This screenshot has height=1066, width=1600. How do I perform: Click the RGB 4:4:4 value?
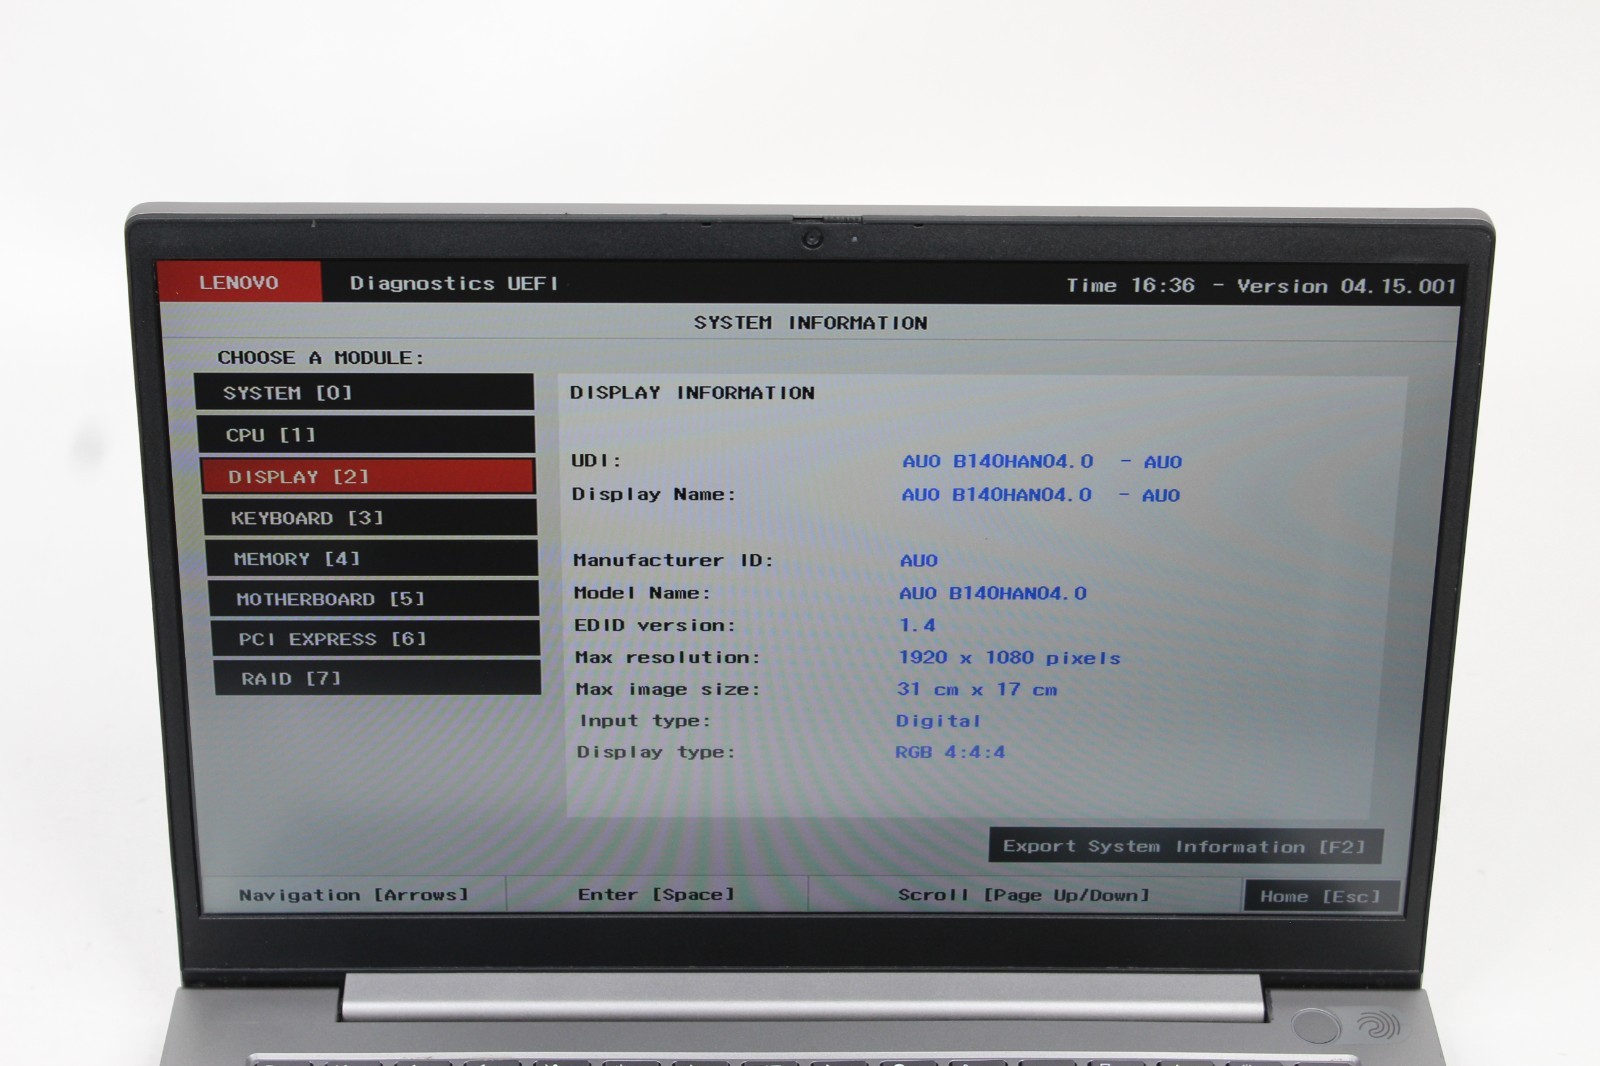pyautogui.click(x=950, y=751)
